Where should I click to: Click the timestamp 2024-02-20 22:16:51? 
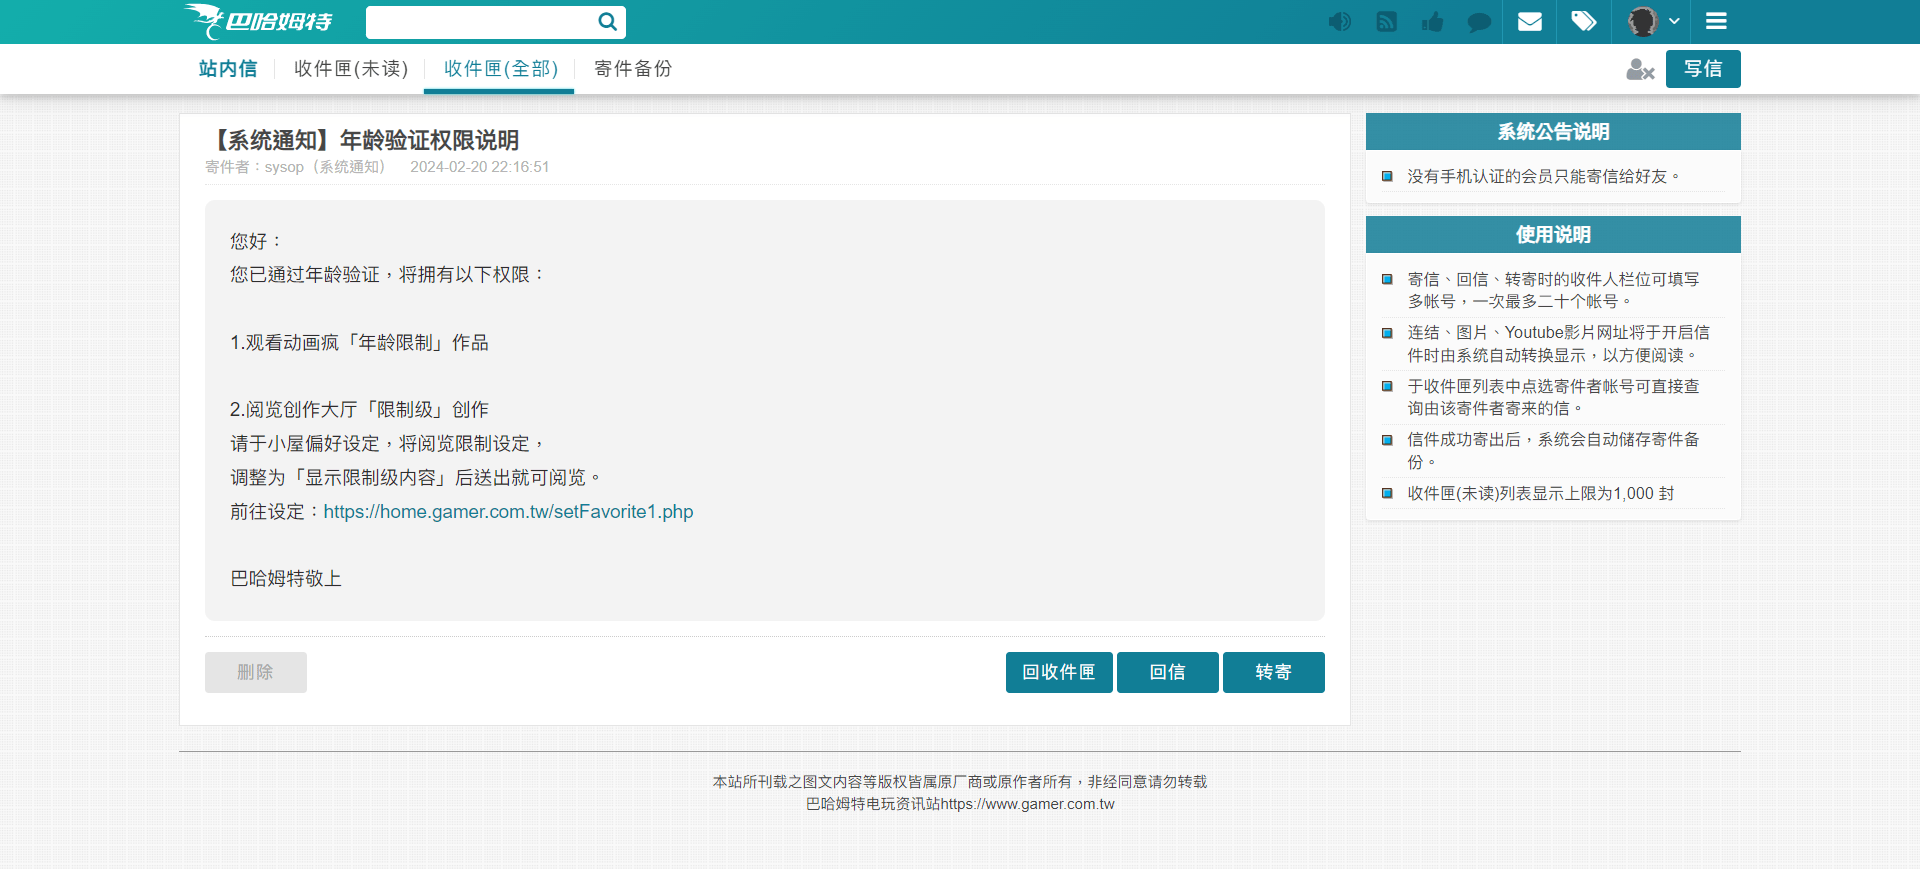[x=479, y=167]
